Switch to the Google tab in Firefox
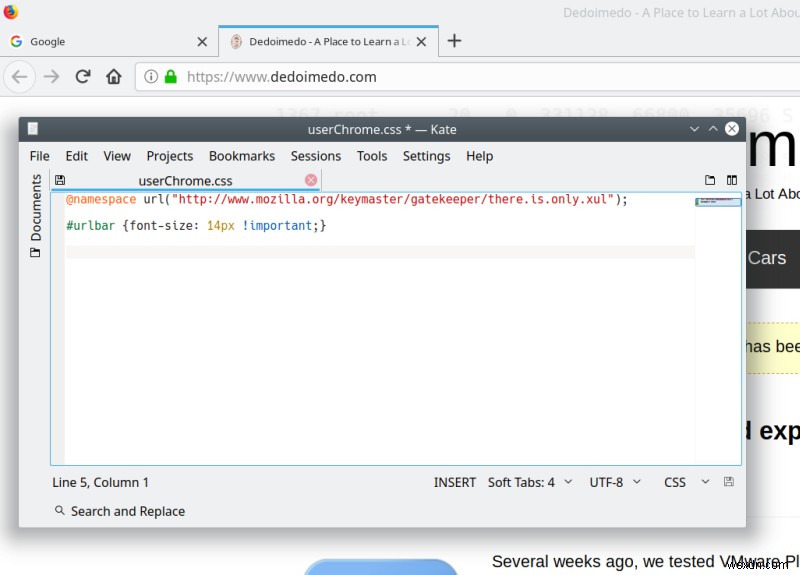800x575 pixels. (109, 41)
